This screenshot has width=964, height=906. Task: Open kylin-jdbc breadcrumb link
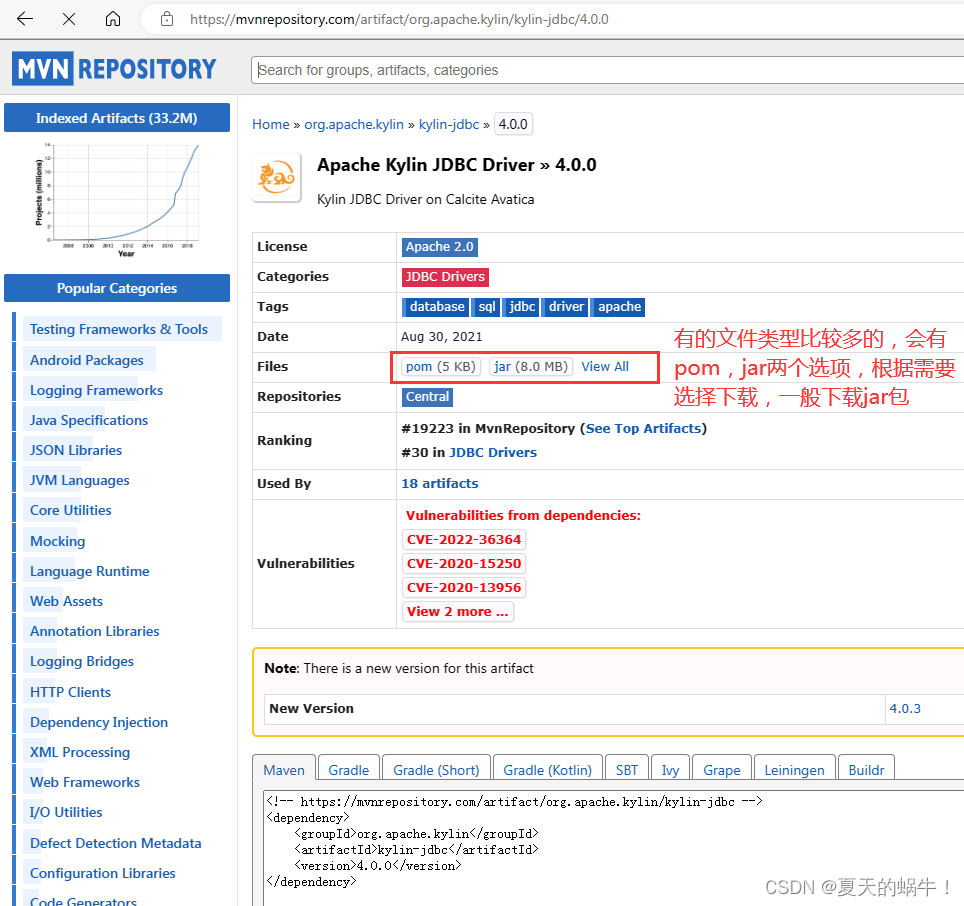pyautogui.click(x=449, y=124)
